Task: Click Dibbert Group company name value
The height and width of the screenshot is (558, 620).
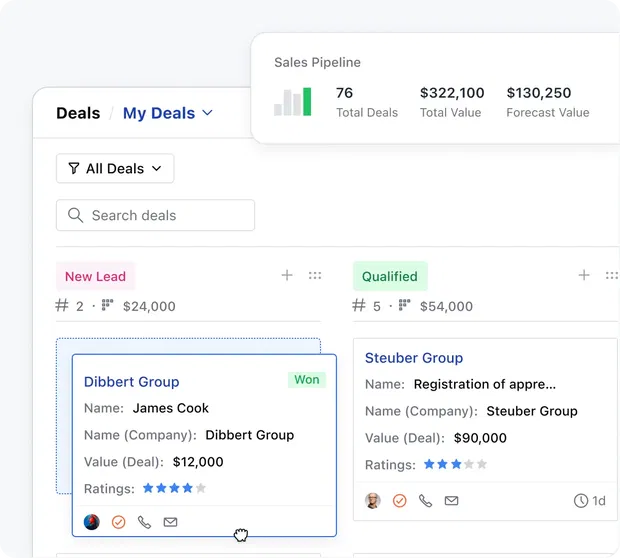Action: click(x=250, y=435)
